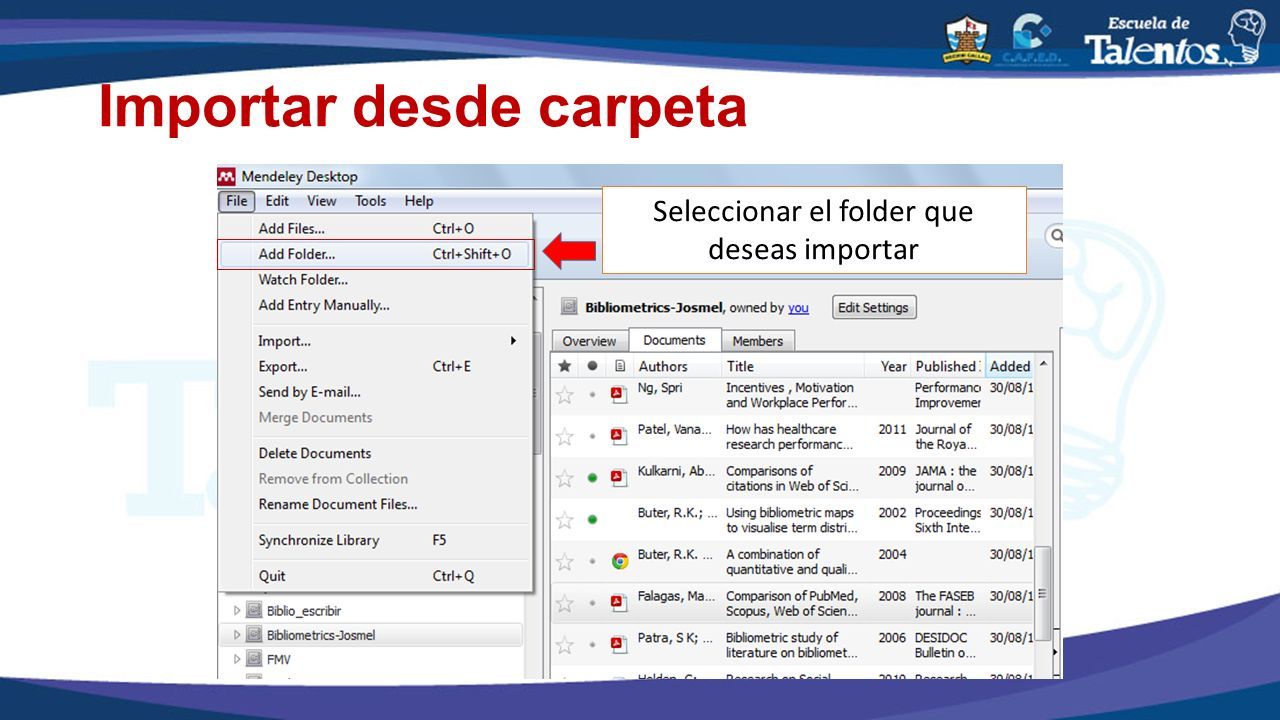This screenshot has width=1280, height=720.
Task: Open the Edit menu
Action: [x=277, y=201]
